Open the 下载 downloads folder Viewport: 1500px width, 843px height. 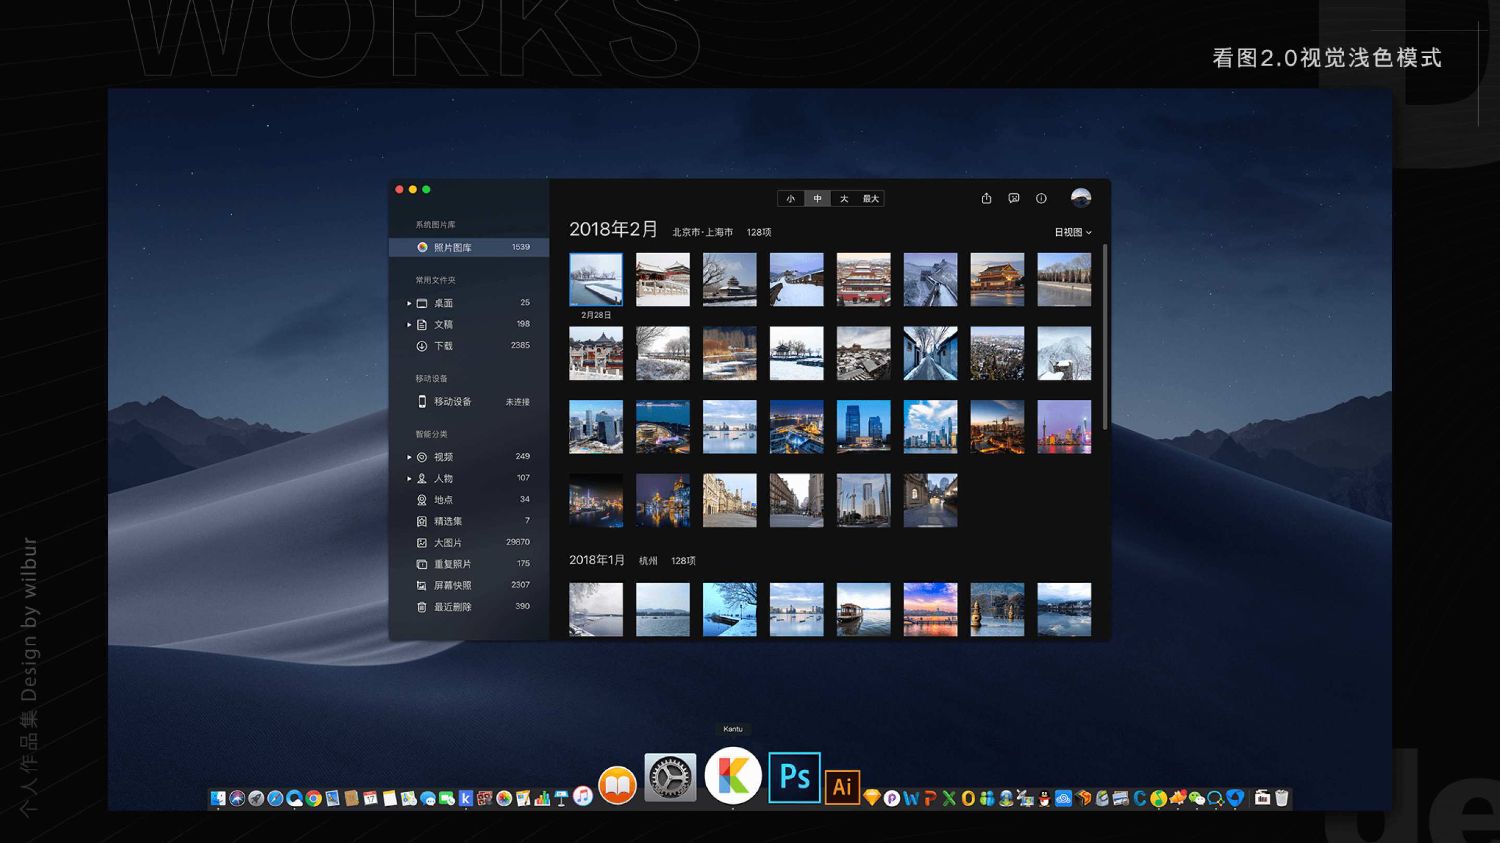[x=443, y=346]
